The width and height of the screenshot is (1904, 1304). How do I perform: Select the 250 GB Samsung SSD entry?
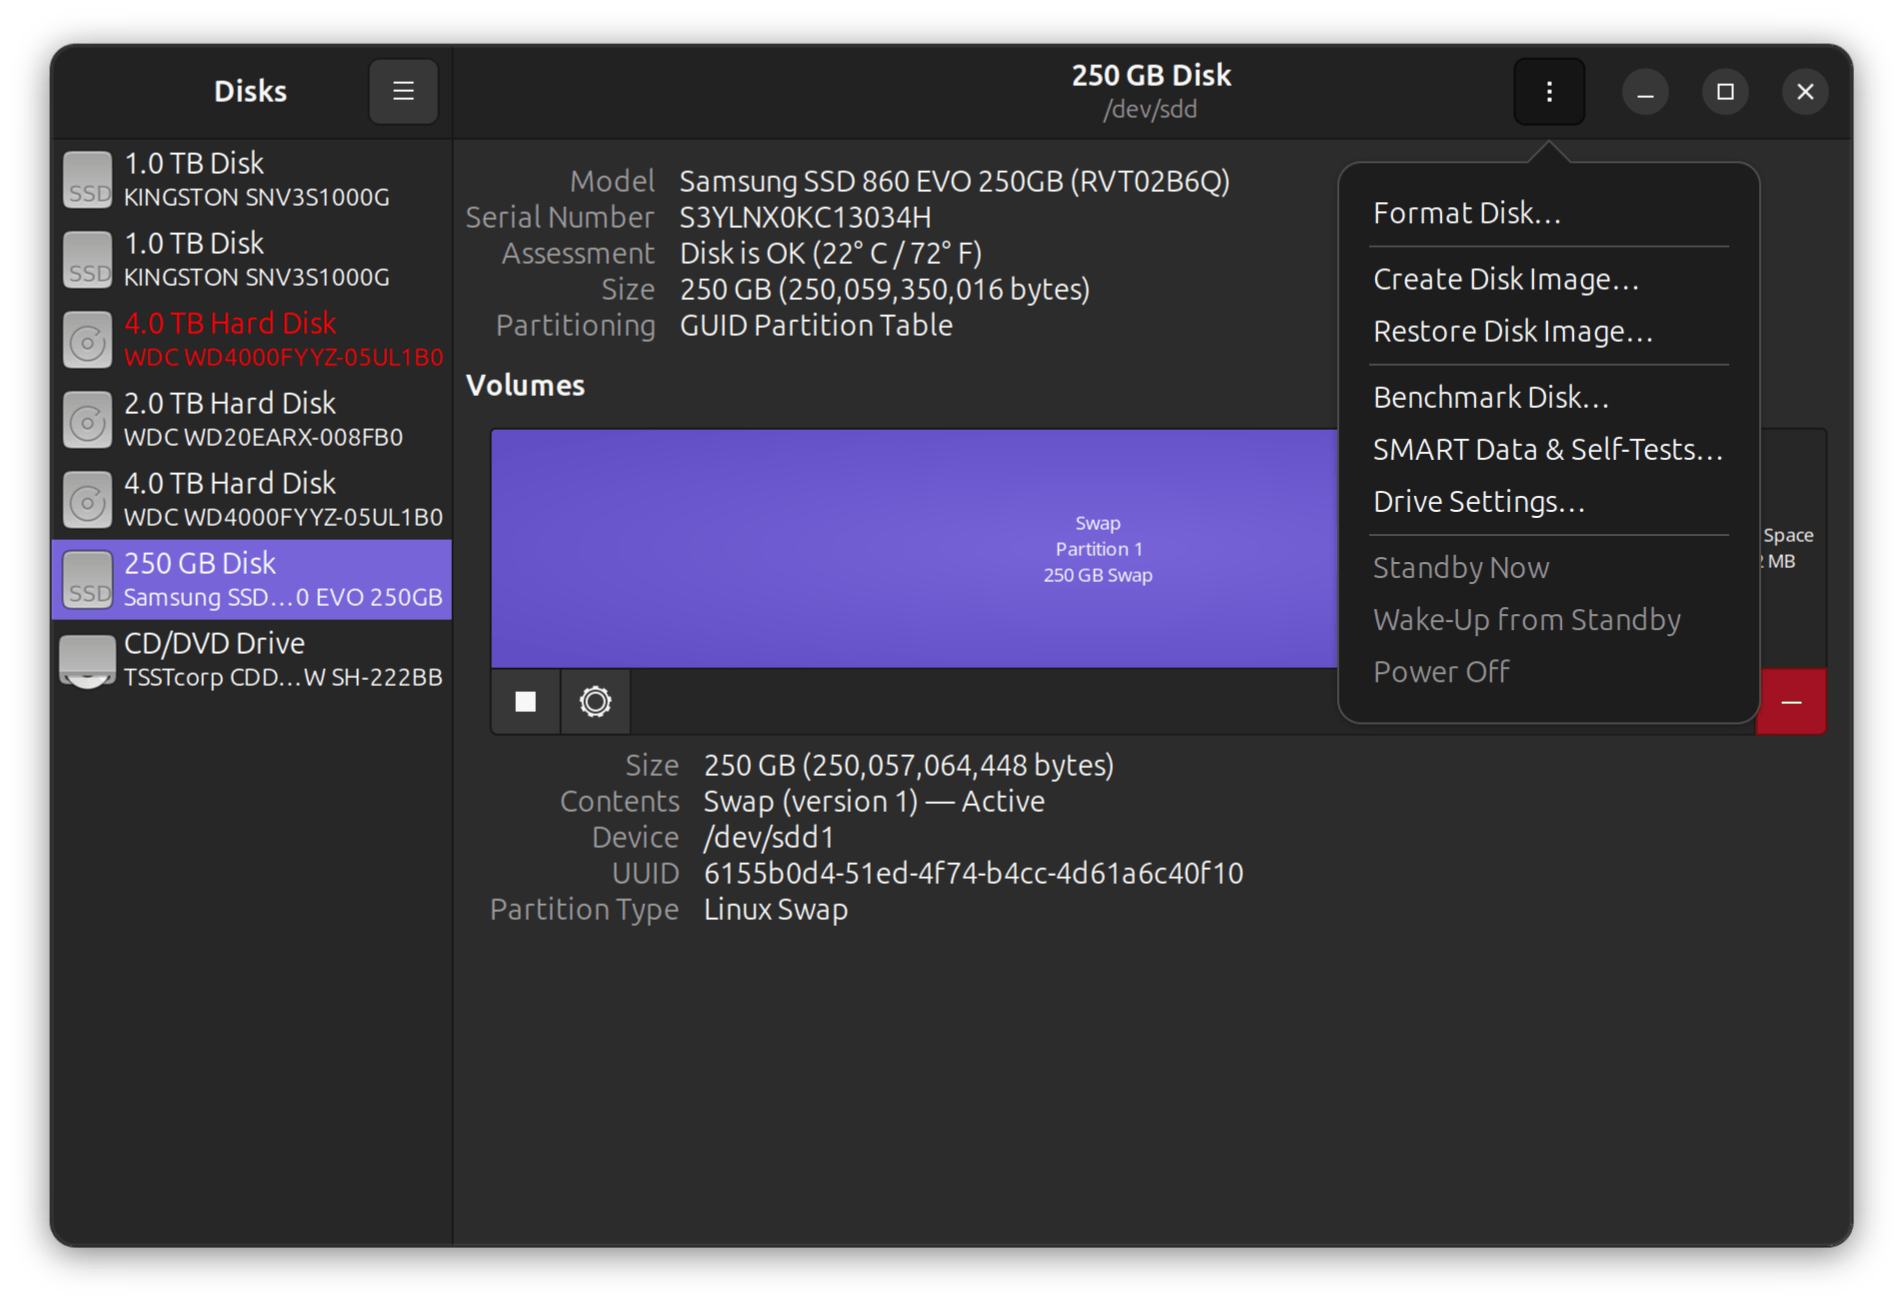tap(252, 579)
